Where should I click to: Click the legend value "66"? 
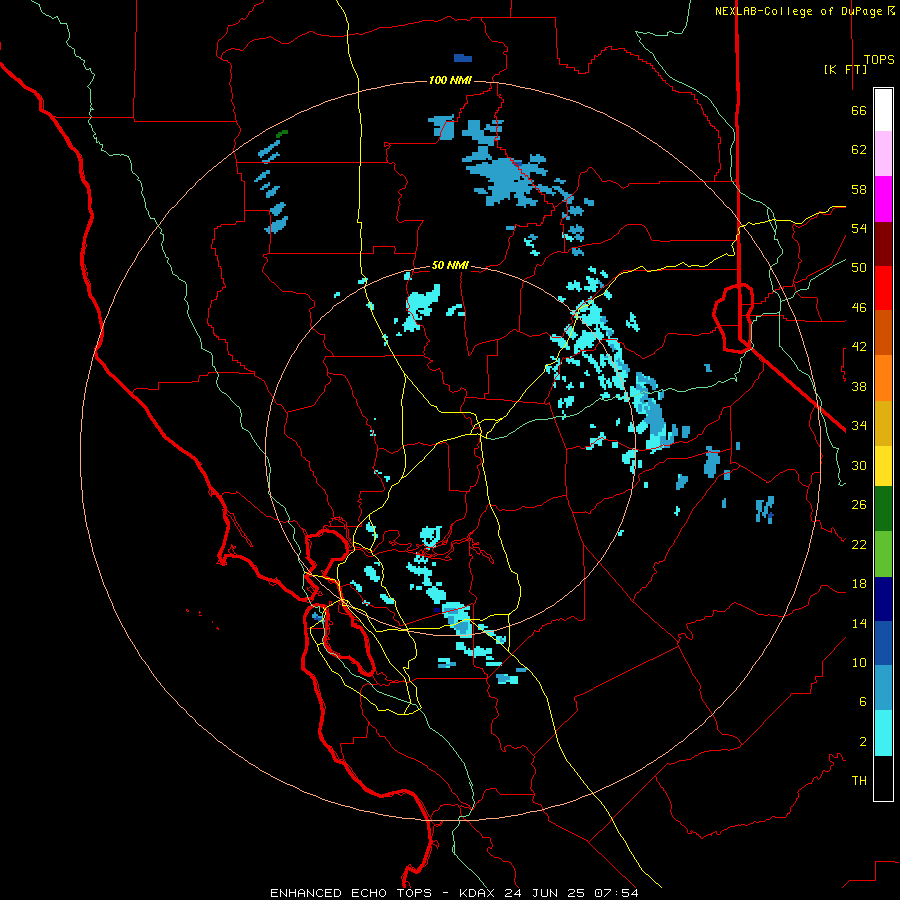click(859, 110)
